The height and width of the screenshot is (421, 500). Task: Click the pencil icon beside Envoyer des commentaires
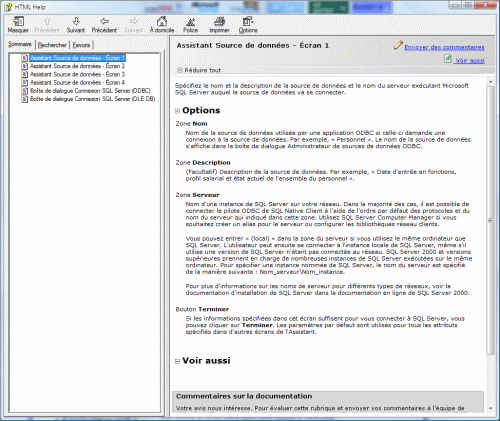point(398,45)
